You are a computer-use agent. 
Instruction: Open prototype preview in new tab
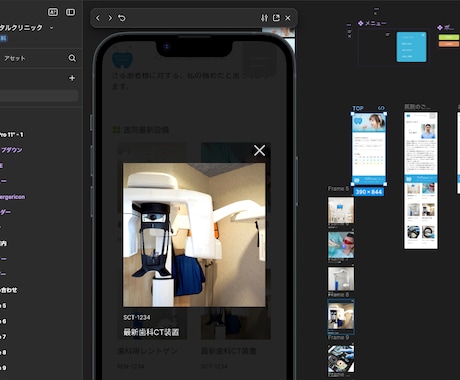click(x=276, y=18)
